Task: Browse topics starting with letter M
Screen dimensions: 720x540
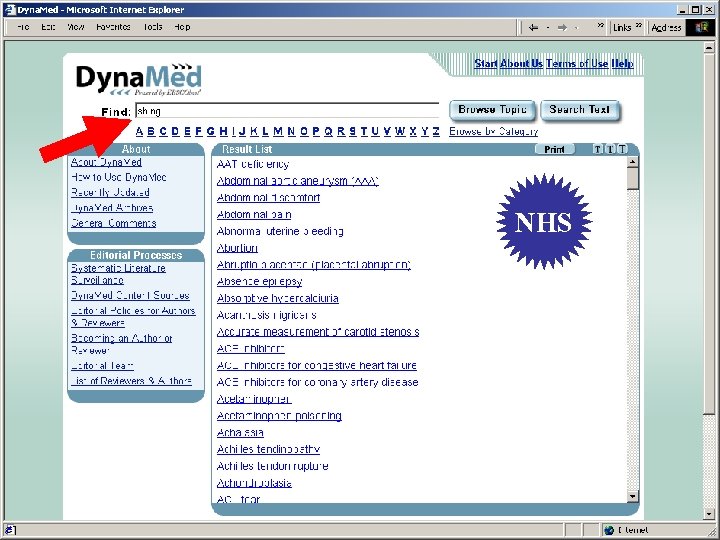Action: pos(278,132)
